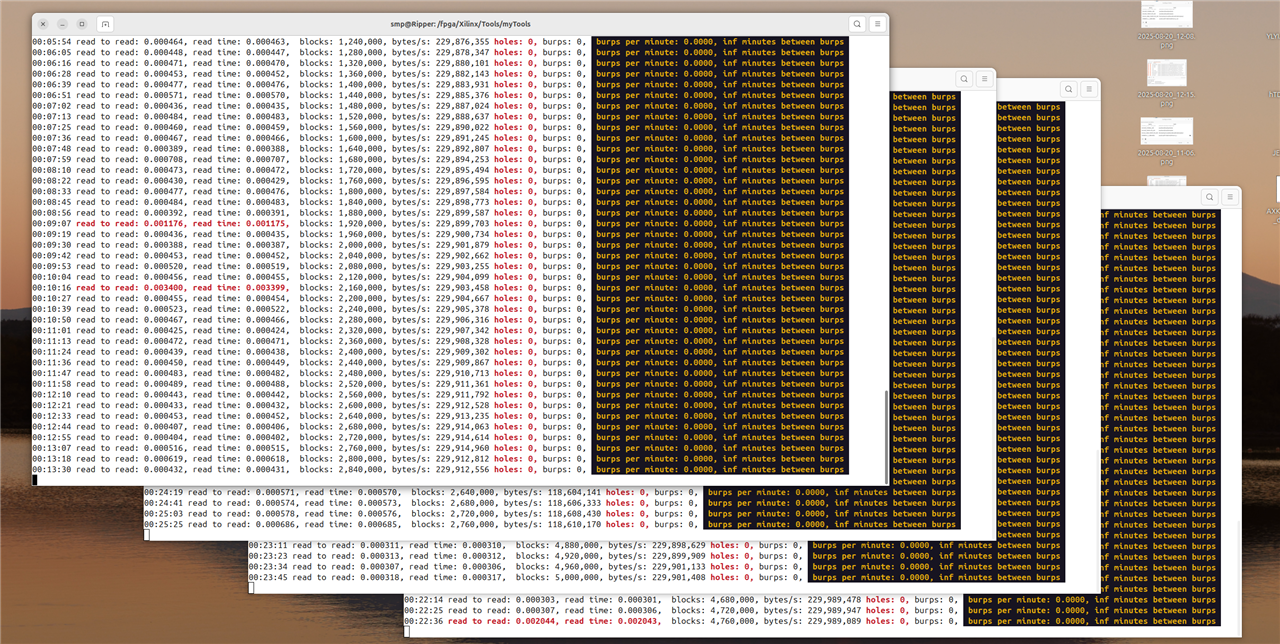The image size is (1280, 644).
Task: Click the read time 0.000707 in the 00:07:59 row
Action: point(267,160)
